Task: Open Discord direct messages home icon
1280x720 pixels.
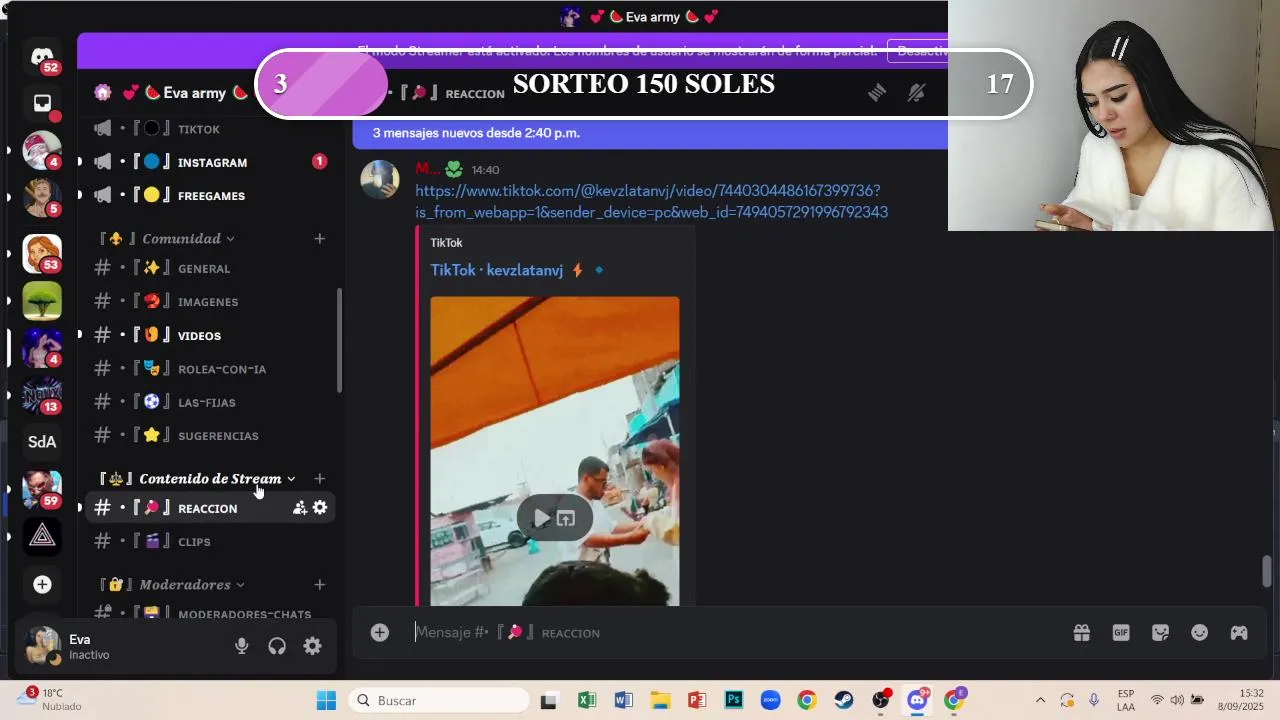Action: tap(42, 57)
